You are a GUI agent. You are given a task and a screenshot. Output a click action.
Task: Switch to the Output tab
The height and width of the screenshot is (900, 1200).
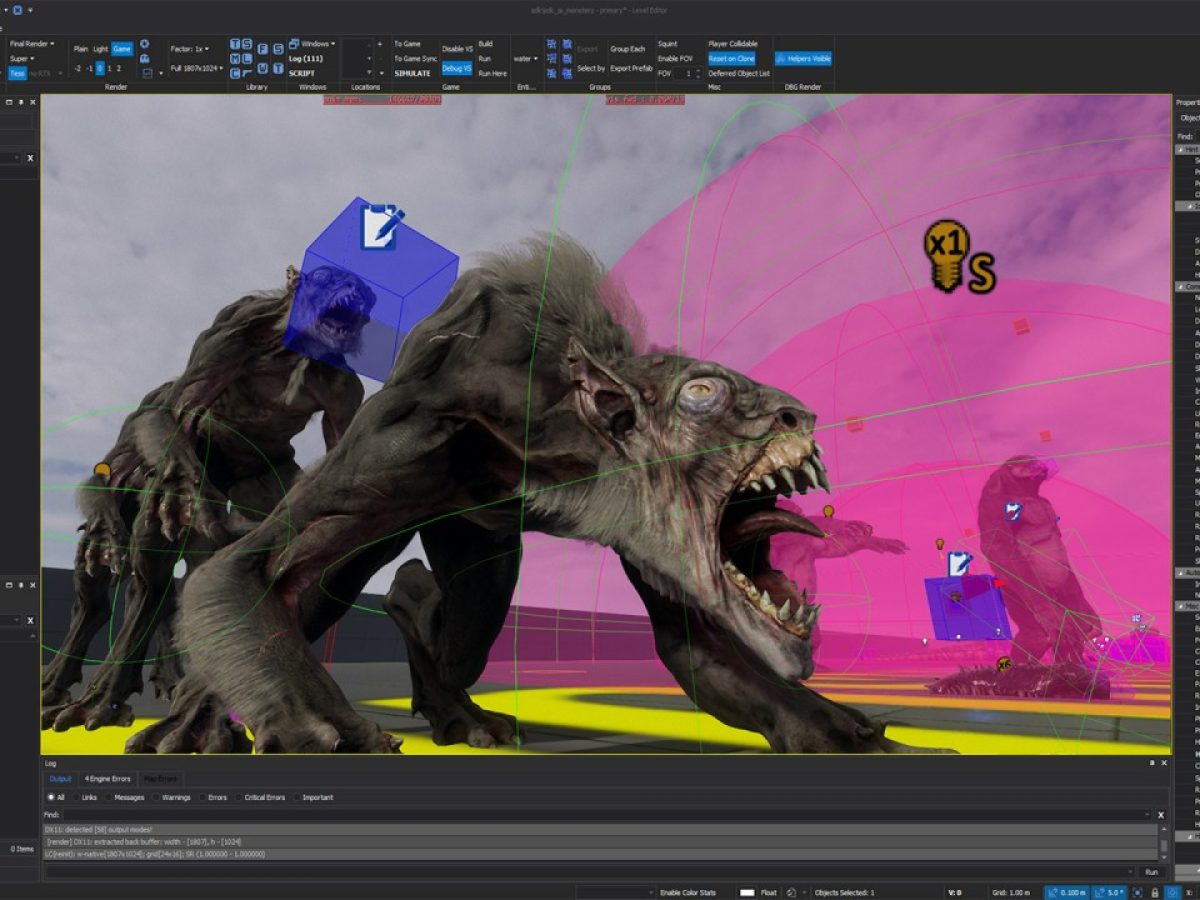[x=61, y=778]
